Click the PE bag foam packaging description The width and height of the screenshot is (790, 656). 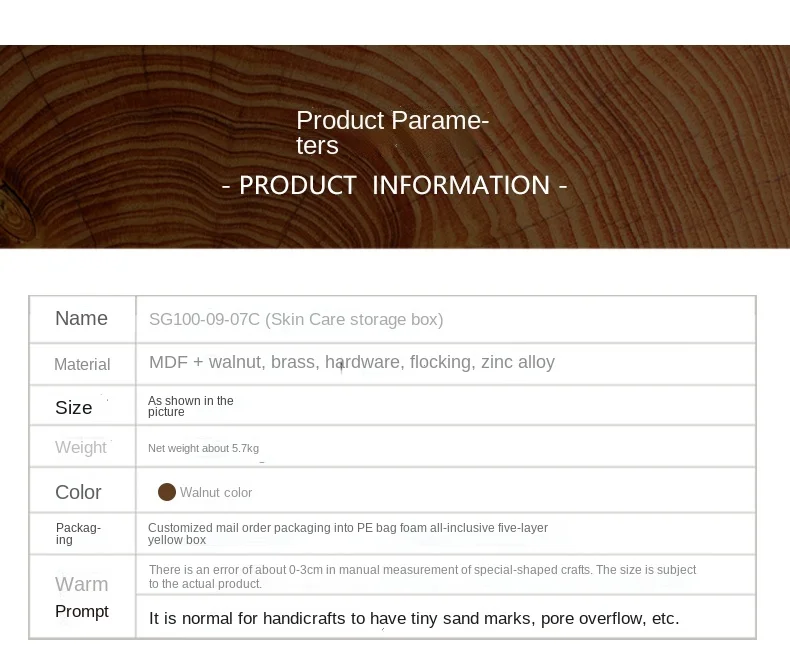click(x=348, y=534)
